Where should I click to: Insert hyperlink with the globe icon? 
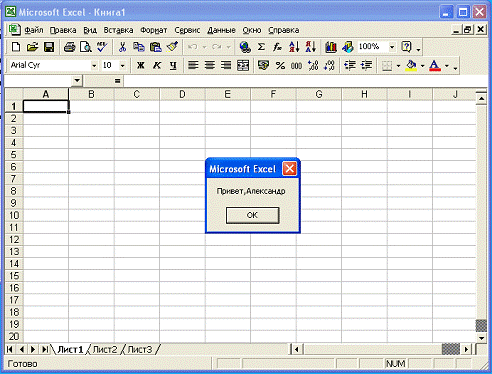[245, 47]
